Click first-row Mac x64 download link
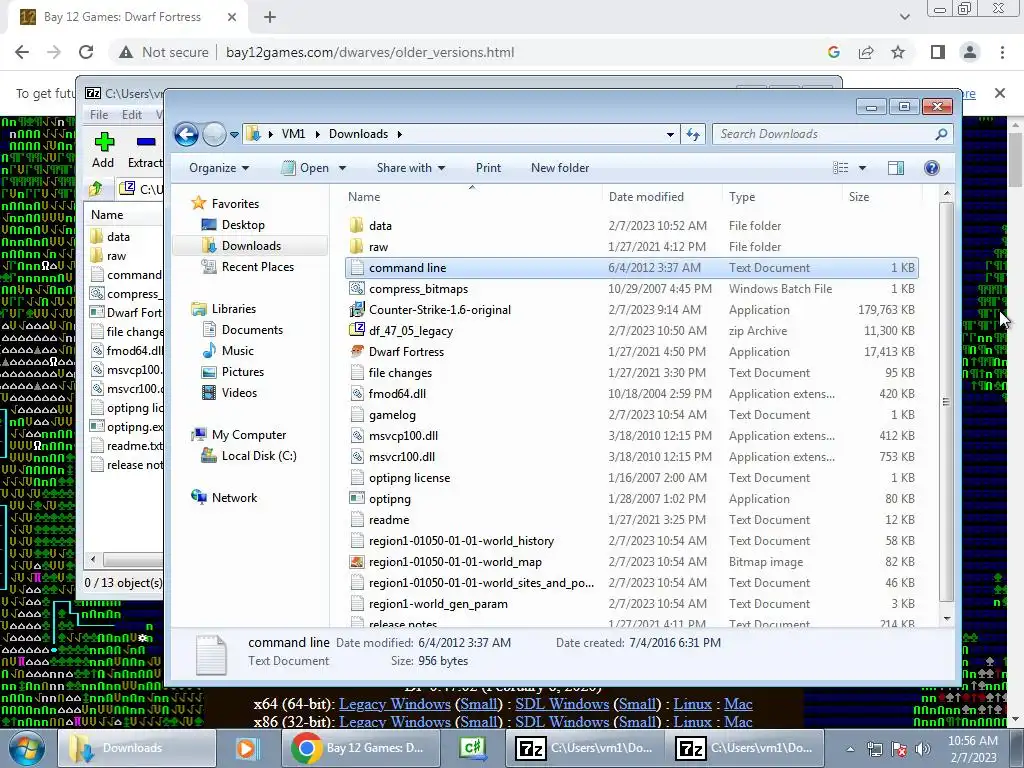 (x=738, y=704)
